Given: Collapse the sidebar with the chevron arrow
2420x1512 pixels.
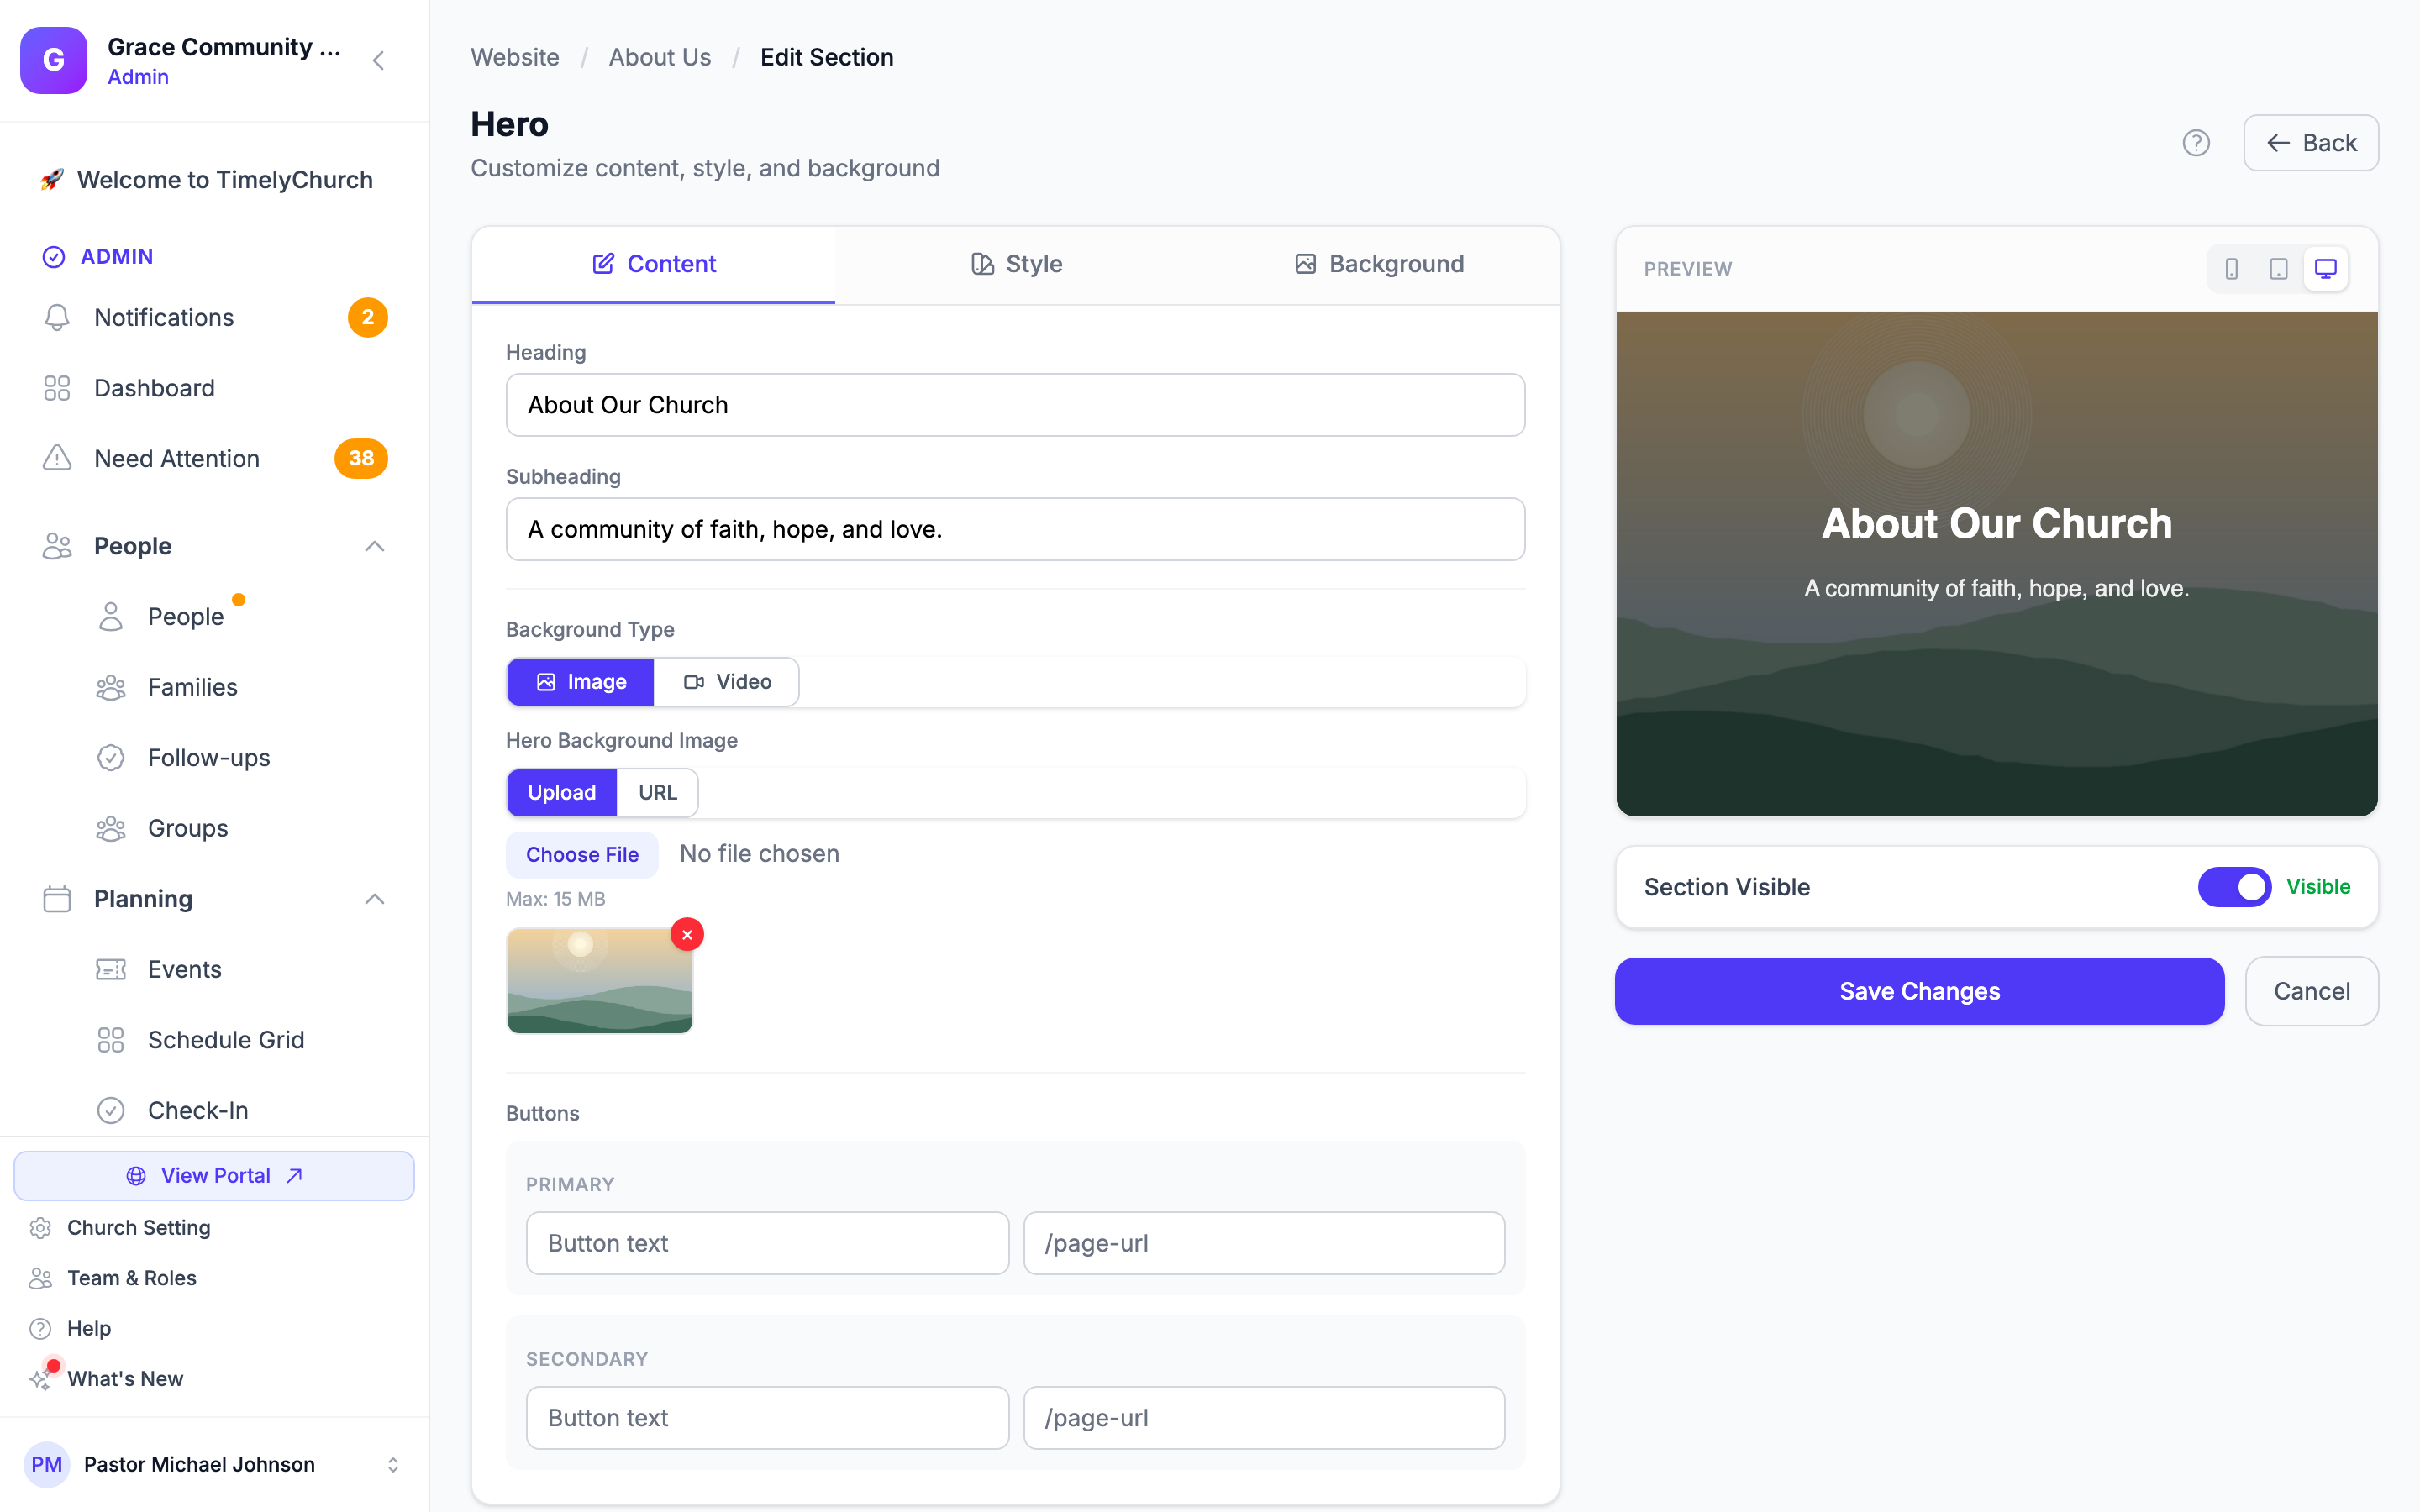Looking at the screenshot, I should 378,61.
